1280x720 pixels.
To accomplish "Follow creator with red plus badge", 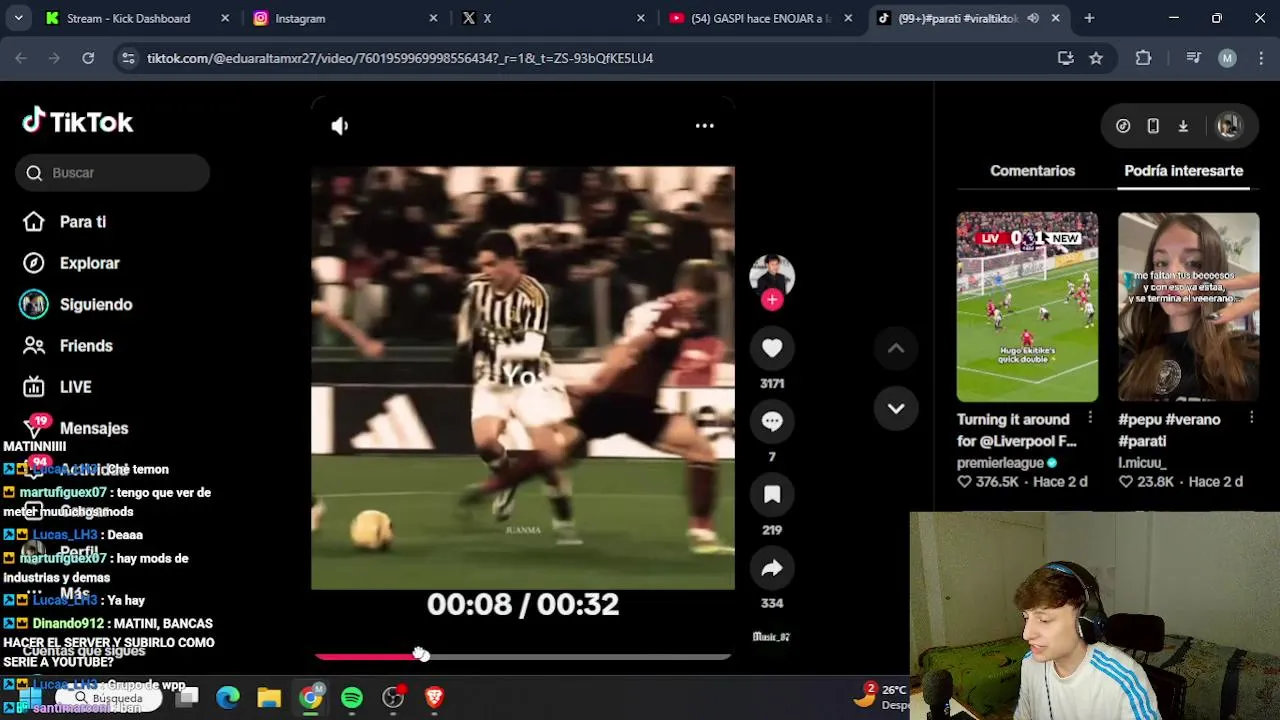I will [x=772, y=299].
